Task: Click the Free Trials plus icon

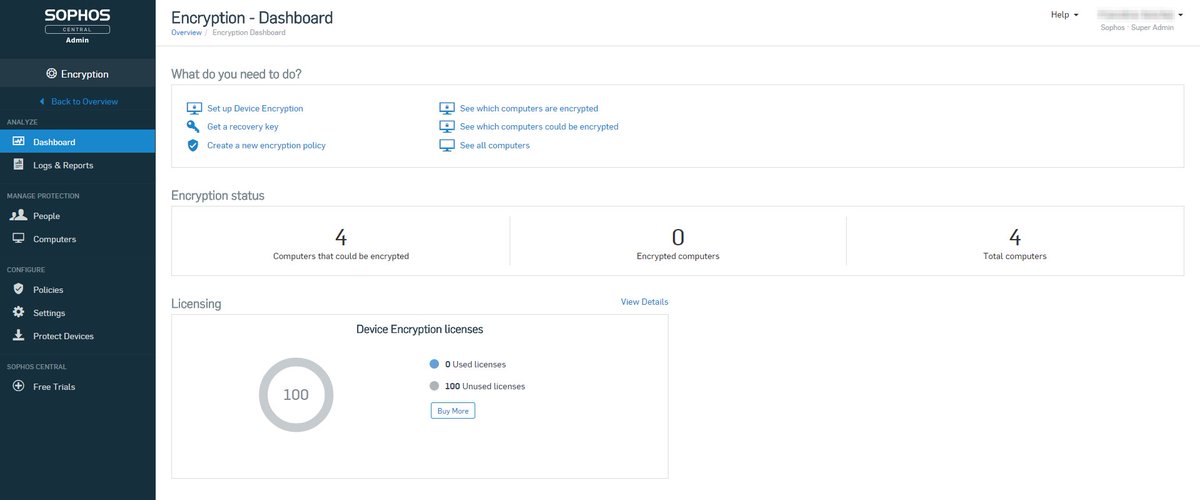Action: [19, 387]
